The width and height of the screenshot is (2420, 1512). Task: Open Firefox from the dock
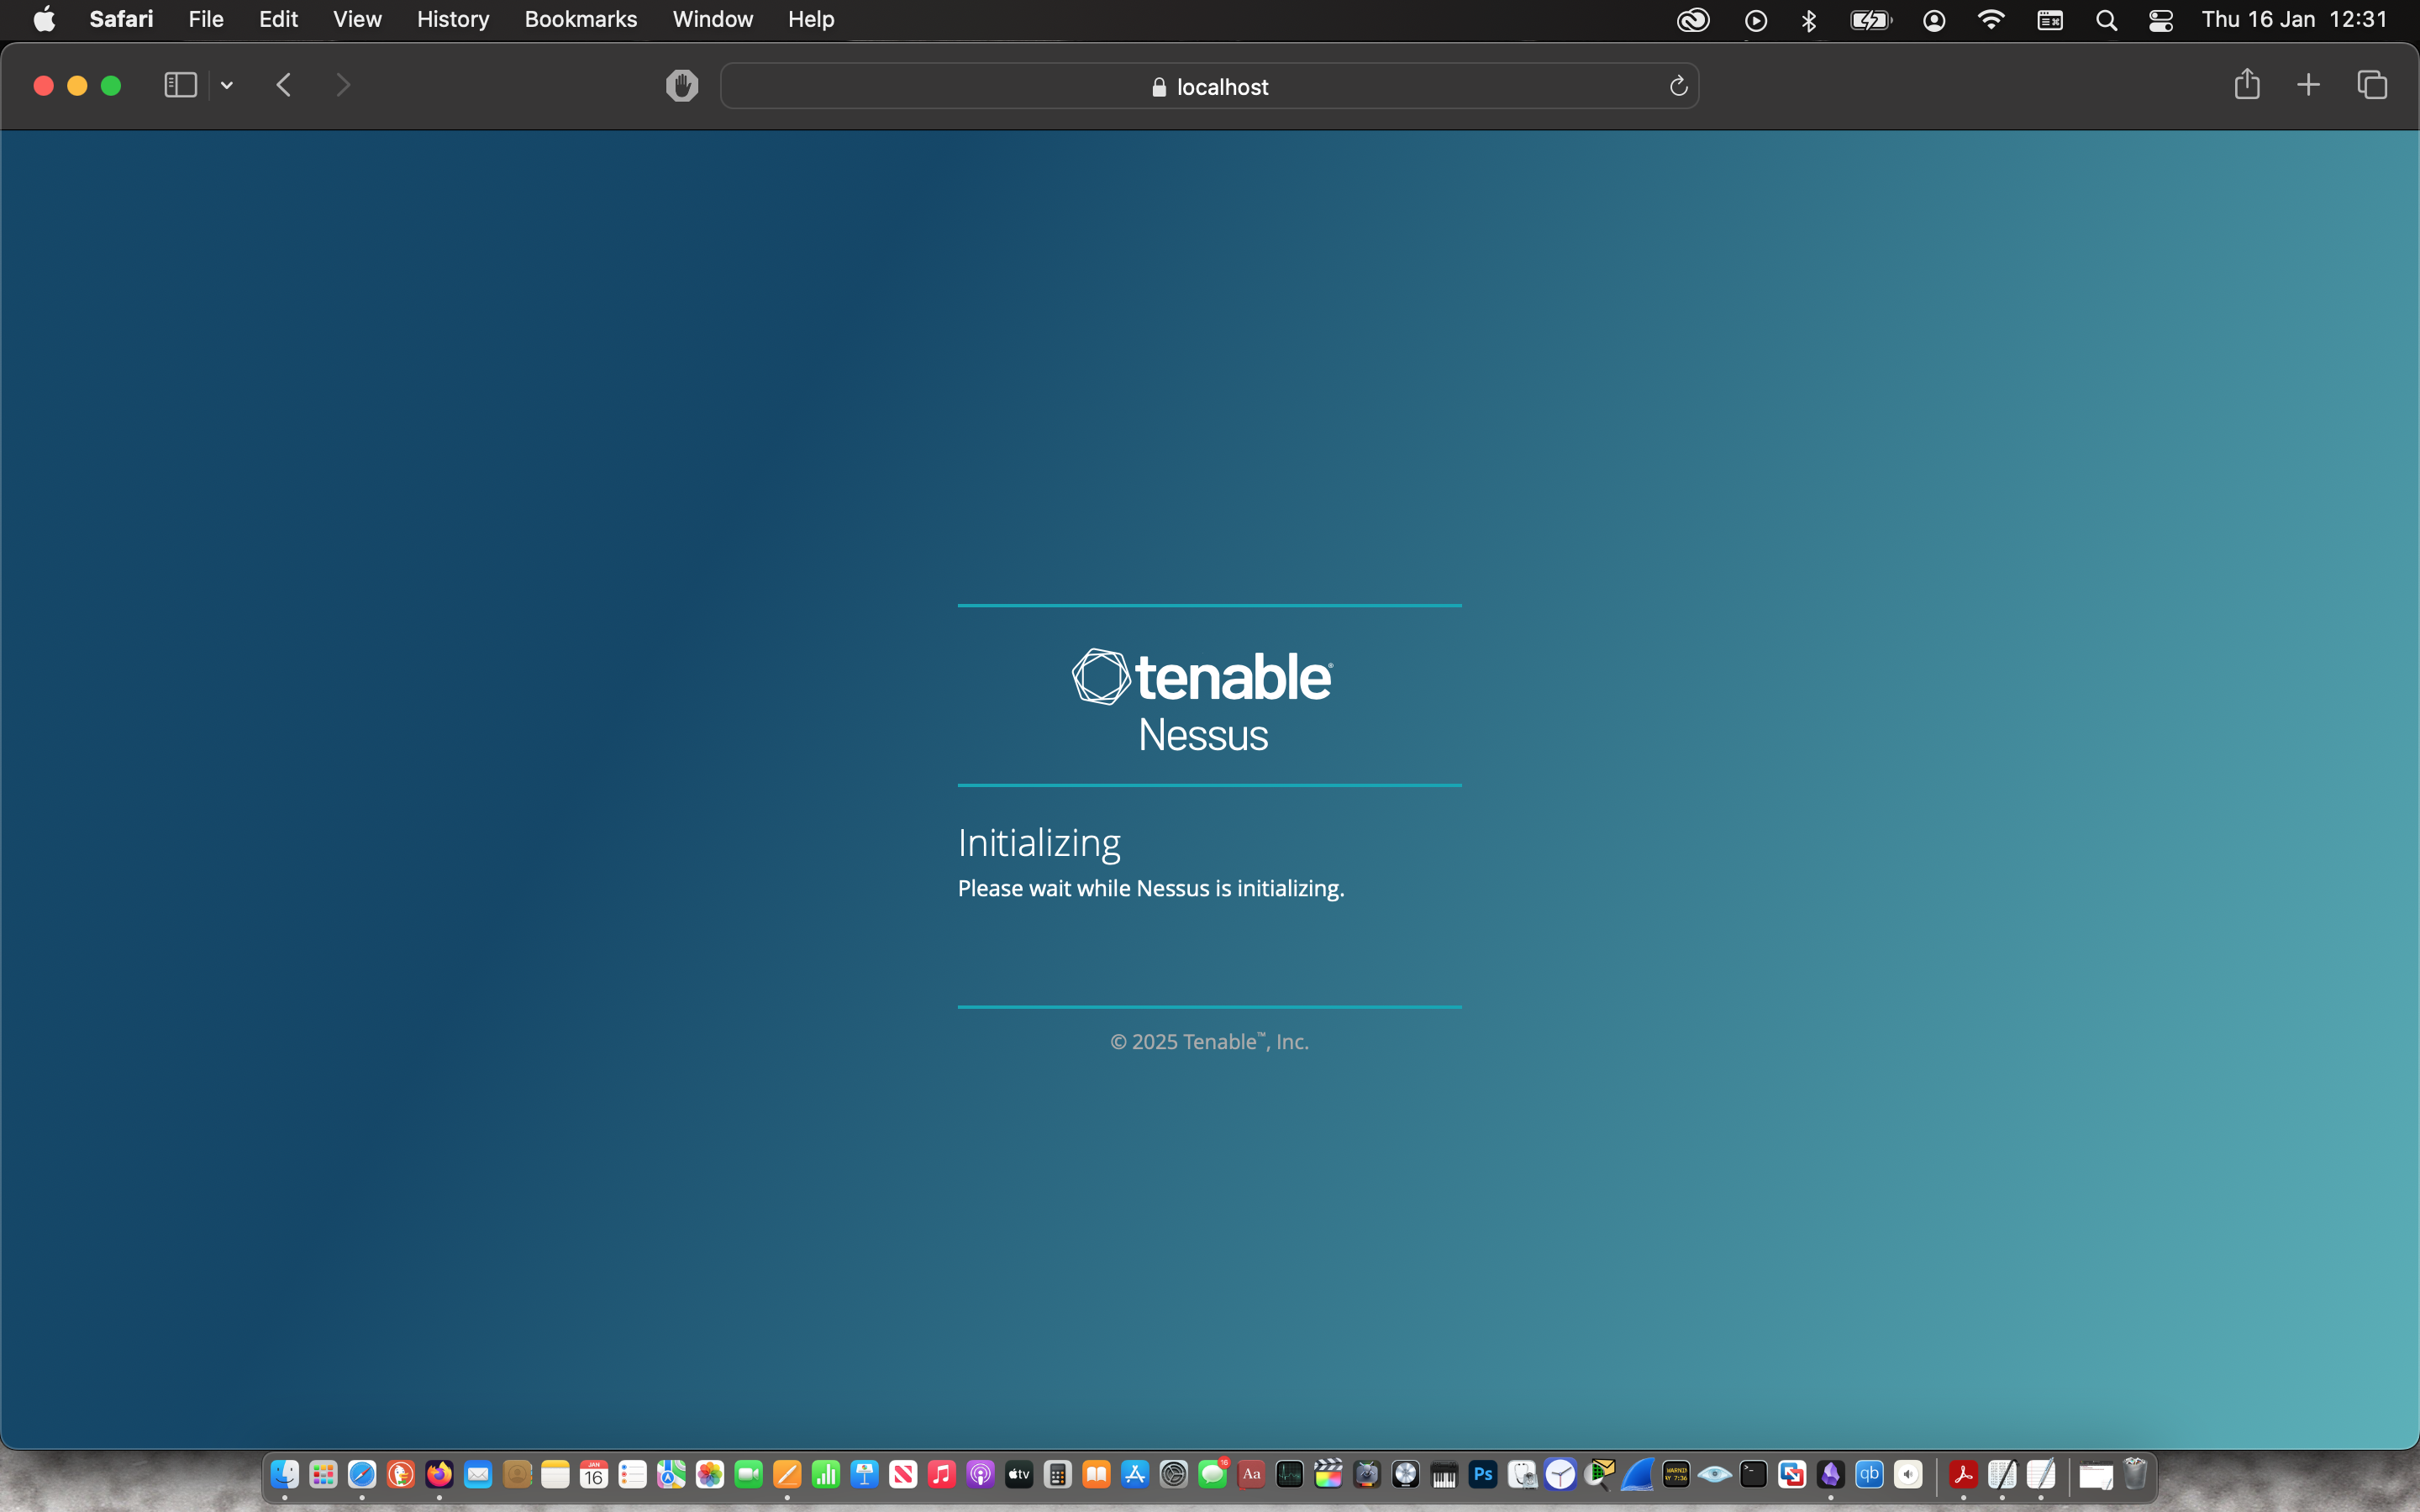click(439, 1474)
